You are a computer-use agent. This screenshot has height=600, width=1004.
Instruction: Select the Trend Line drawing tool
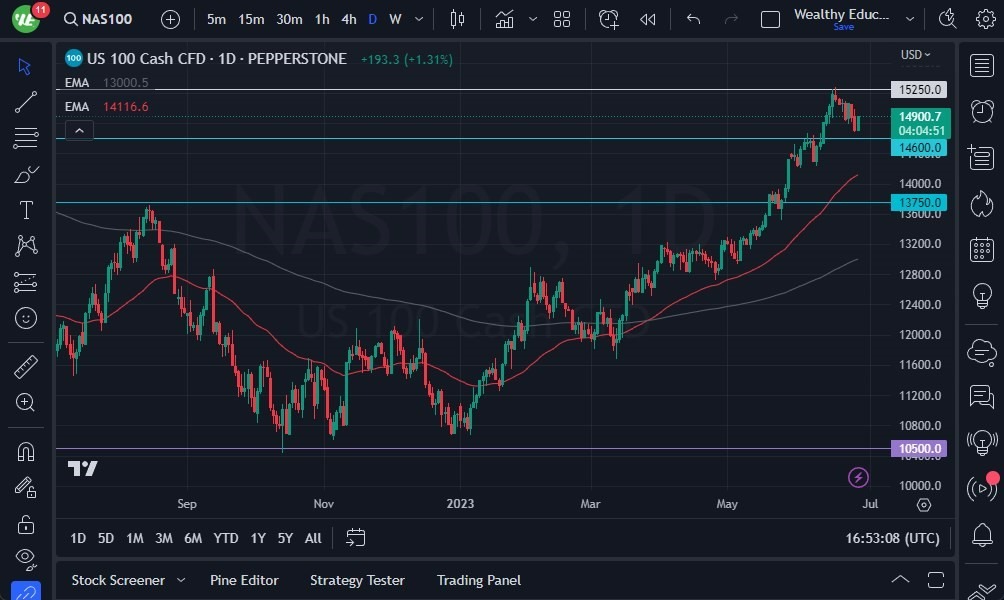click(x=25, y=102)
